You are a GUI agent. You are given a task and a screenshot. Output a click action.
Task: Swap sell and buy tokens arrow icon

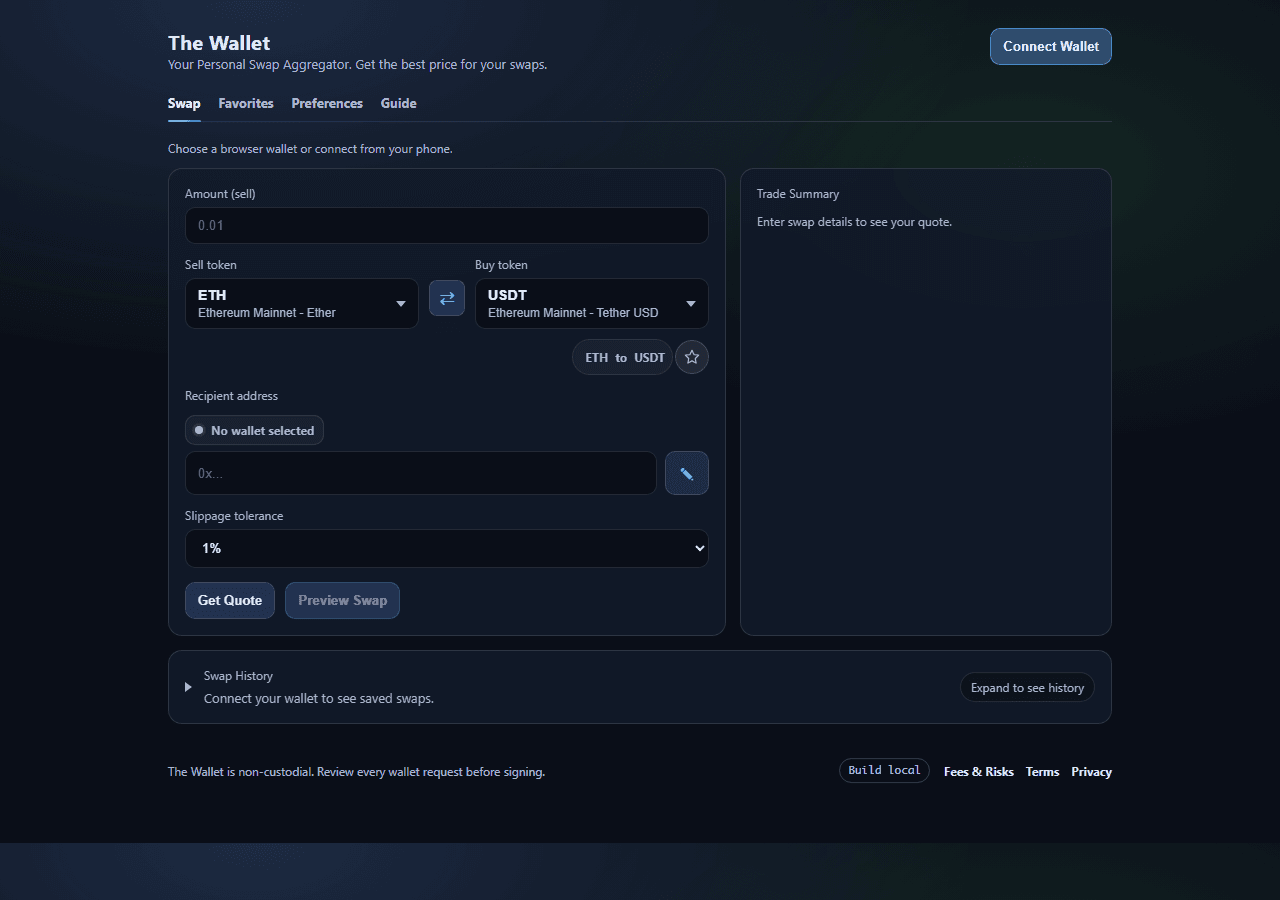447,298
